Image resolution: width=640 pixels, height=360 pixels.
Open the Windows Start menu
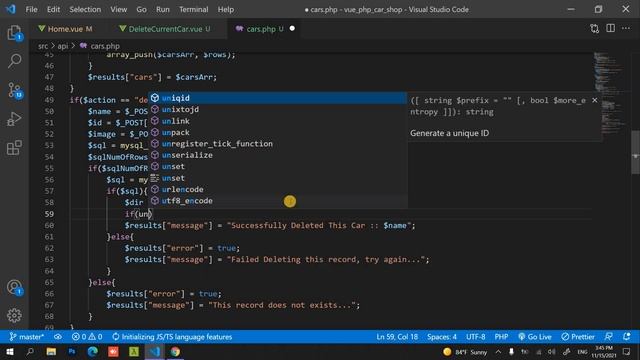pyautogui.click(x=9, y=351)
